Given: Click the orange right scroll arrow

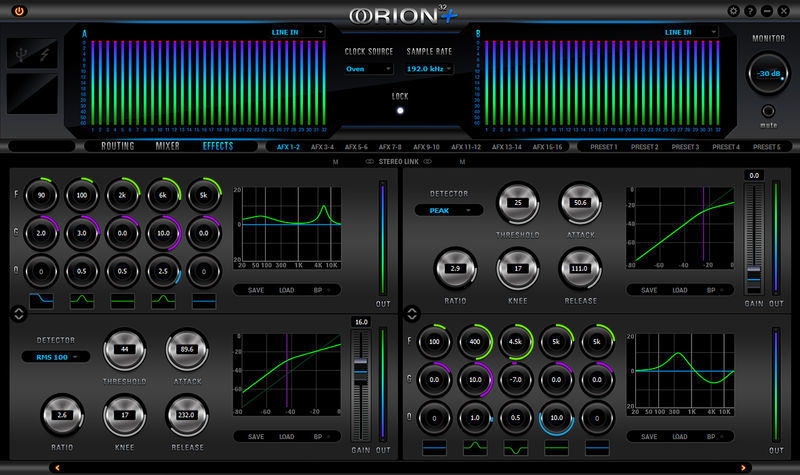Looking at the screenshot, I should pos(743,467).
